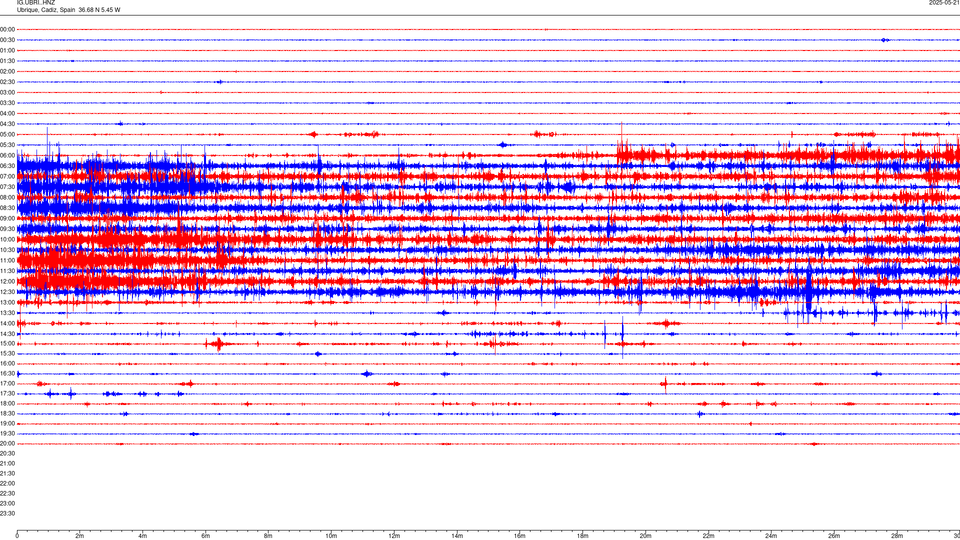This screenshot has height=540, width=960.
Task: Select the empty-row '21:00' time label
Action: tap(7, 463)
